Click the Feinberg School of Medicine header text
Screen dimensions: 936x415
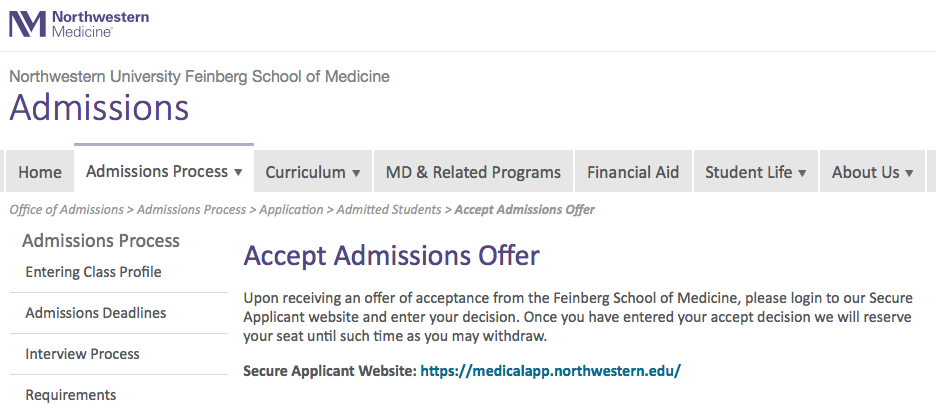(199, 76)
